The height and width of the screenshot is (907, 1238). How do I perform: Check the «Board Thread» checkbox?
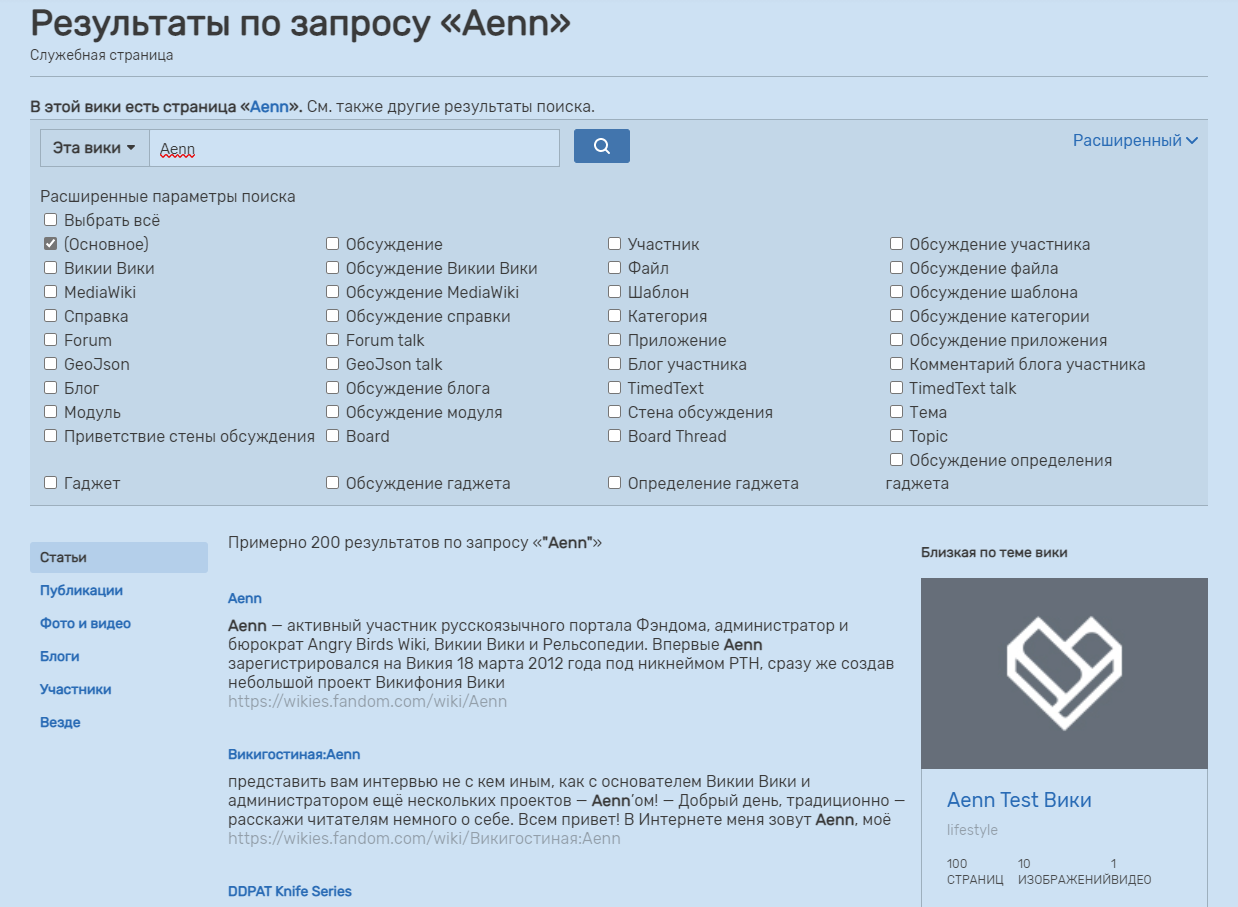click(x=614, y=436)
